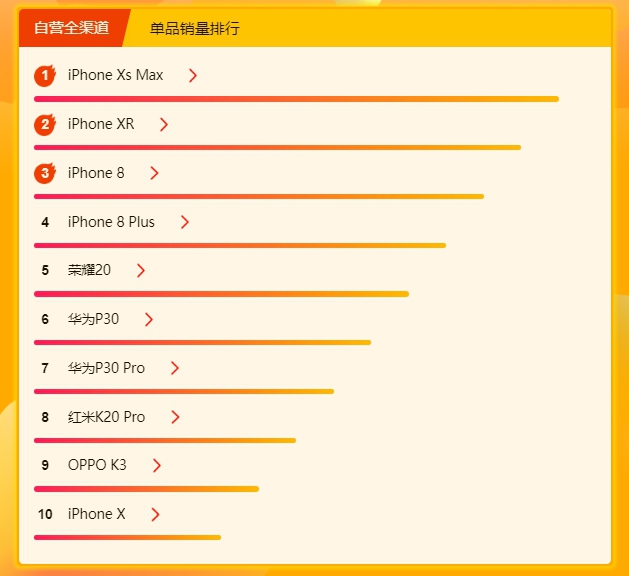
Task: Click the flame badge for rank 3
Action: (45, 173)
